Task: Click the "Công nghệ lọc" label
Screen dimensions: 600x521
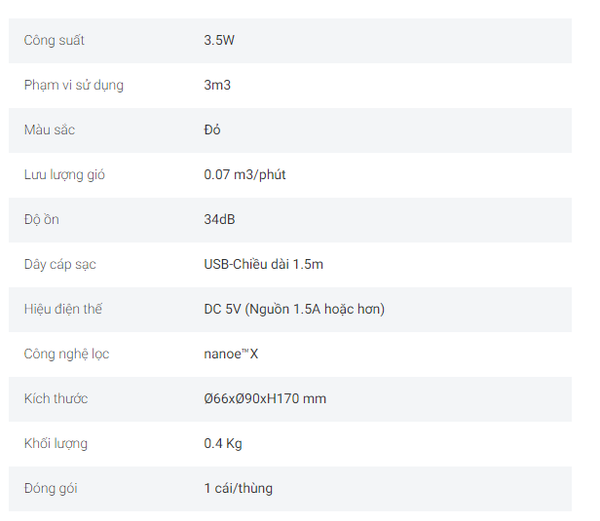Action: coord(67,354)
